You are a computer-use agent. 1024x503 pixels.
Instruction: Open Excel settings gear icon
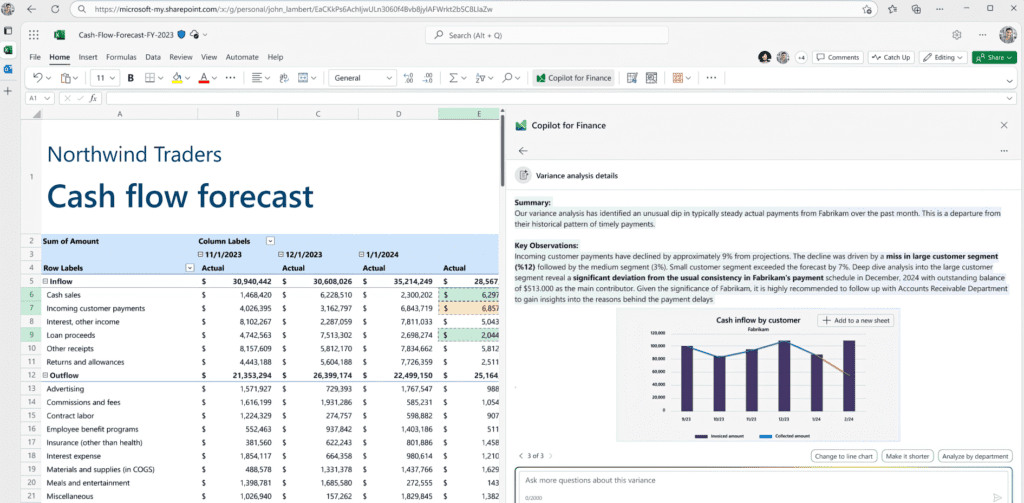[x=957, y=35]
